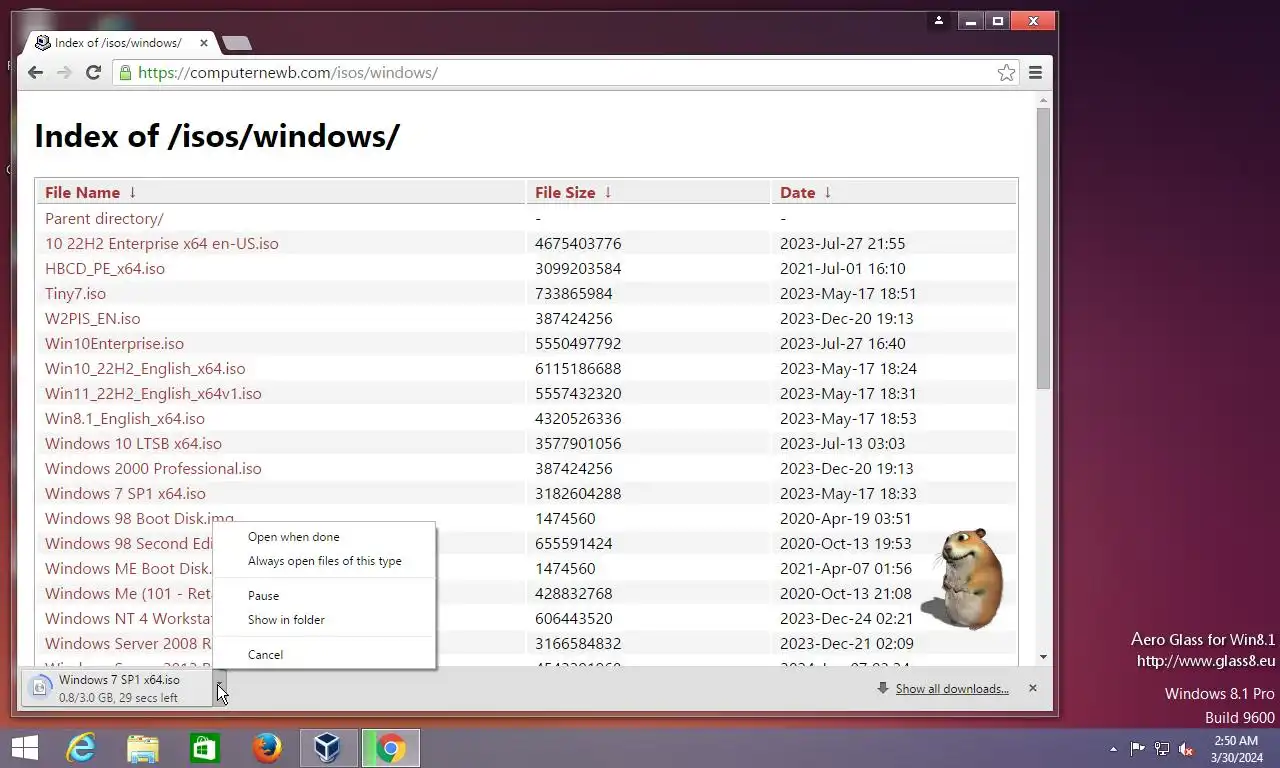Sort the list by File Name

coord(90,192)
